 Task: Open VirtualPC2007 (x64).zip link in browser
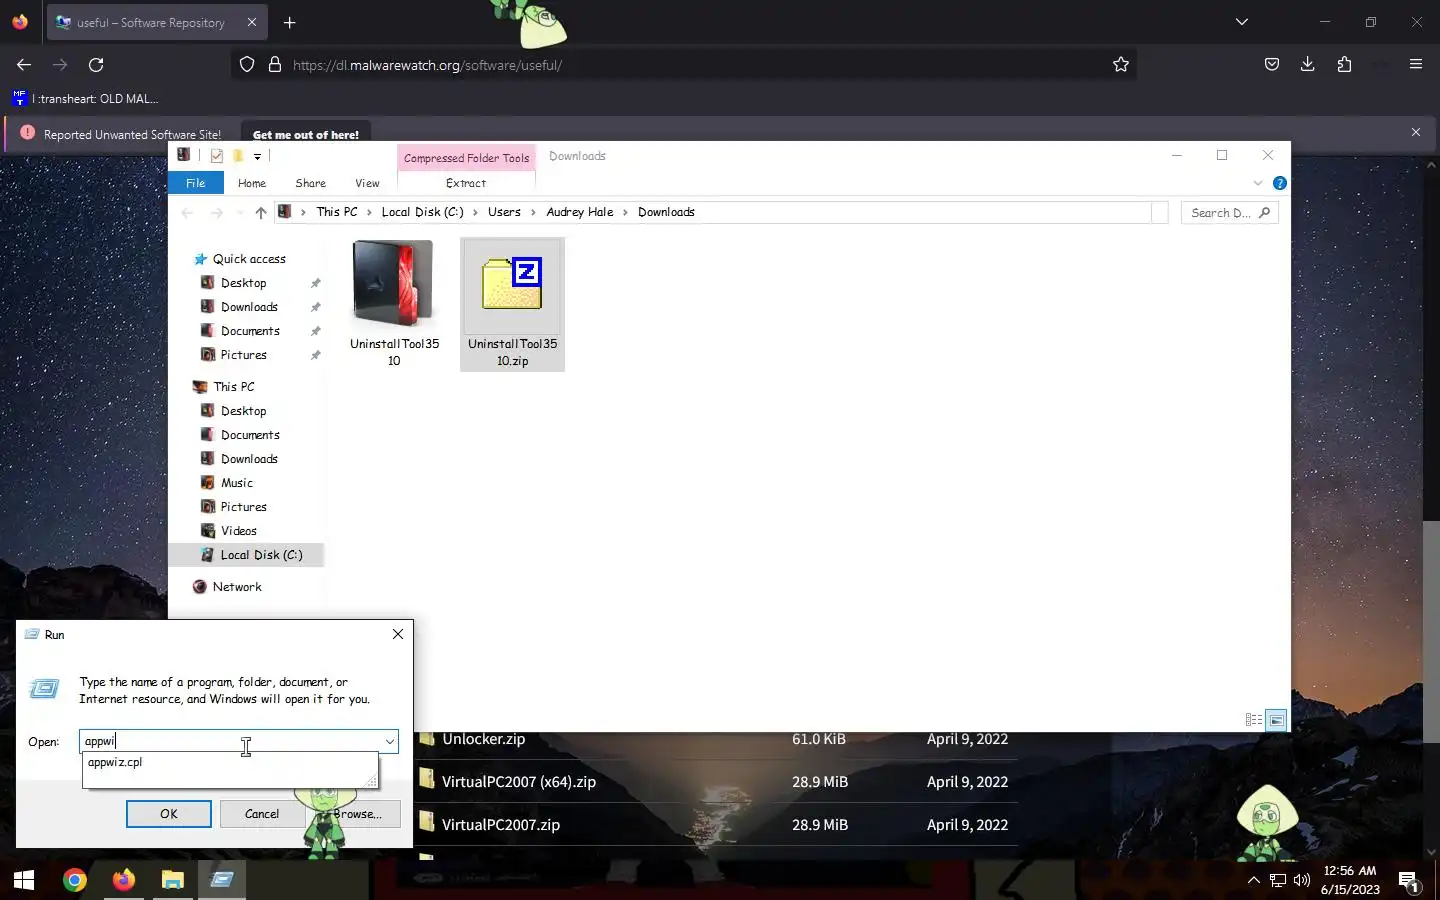(x=519, y=782)
